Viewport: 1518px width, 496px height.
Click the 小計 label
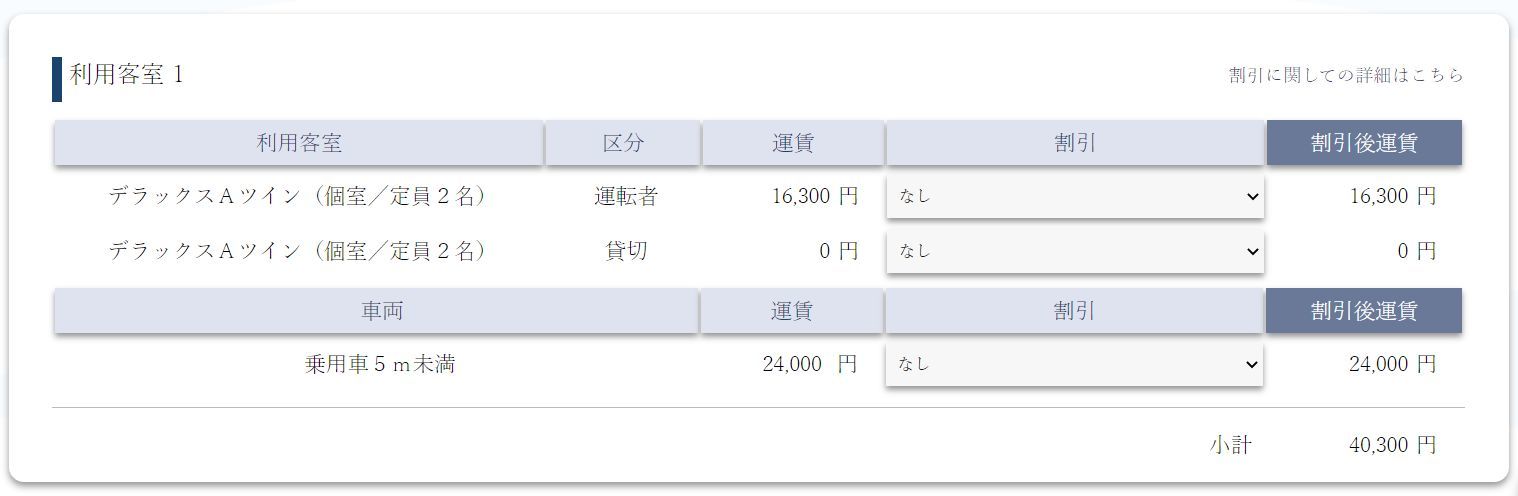1230,445
